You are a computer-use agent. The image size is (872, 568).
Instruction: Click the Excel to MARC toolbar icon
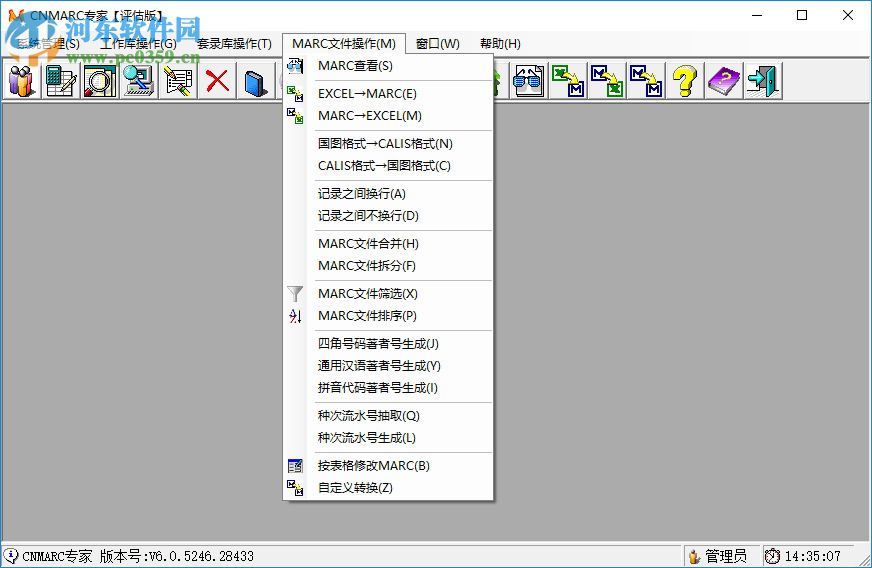(x=567, y=81)
